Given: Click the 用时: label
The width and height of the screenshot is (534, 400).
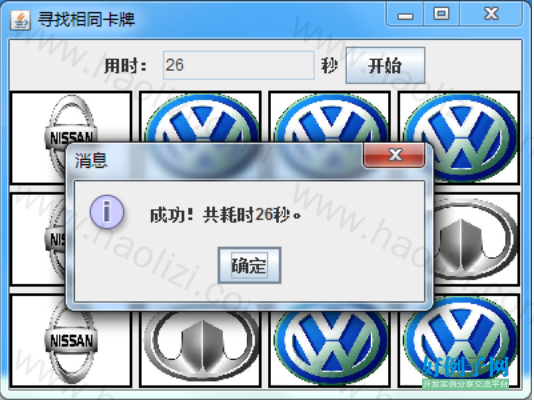Looking at the screenshot, I should pyautogui.click(x=126, y=65).
